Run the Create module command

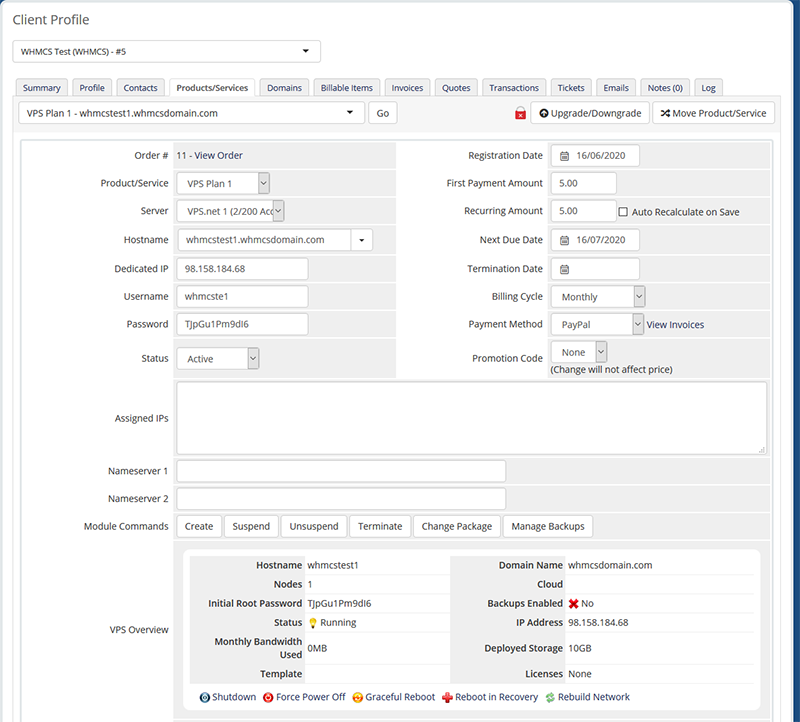click(199, 527)
